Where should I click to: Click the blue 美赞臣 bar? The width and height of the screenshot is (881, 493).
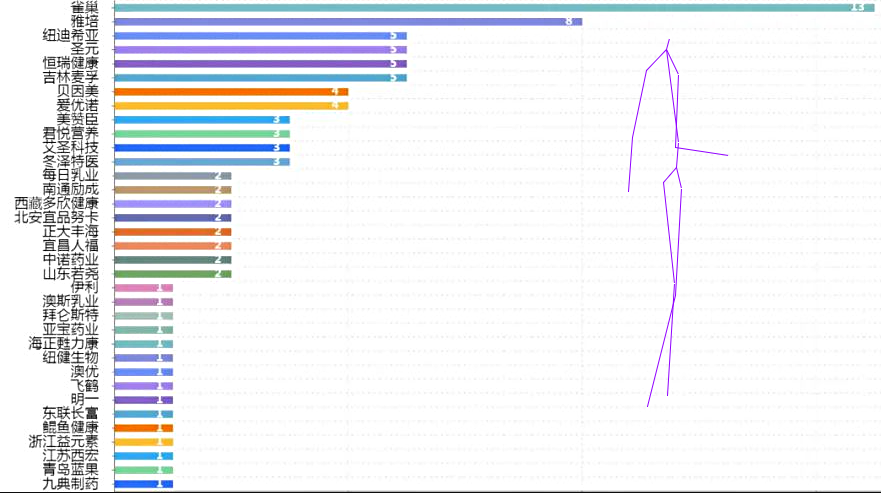click(x=202, y=120)
